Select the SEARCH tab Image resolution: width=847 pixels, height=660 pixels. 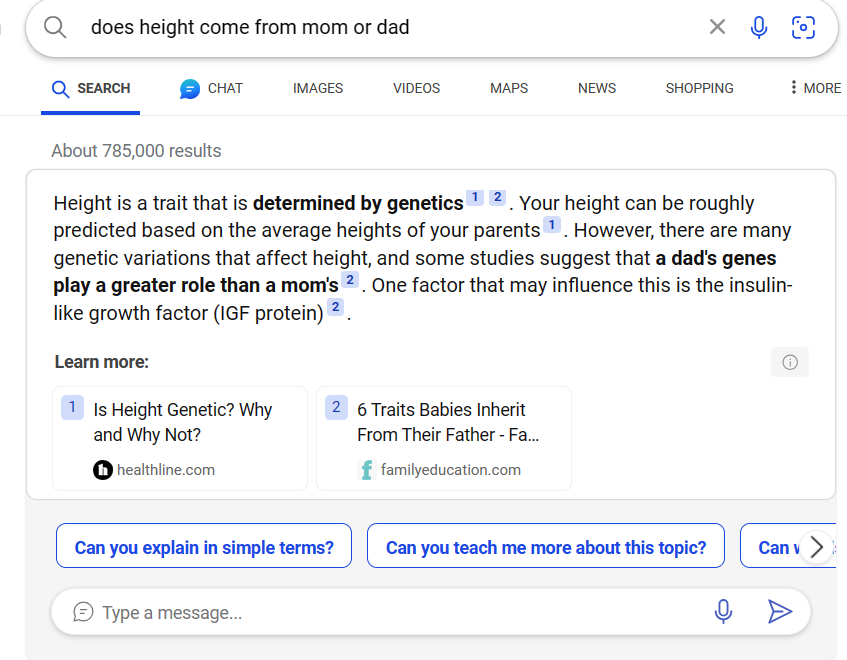coord(91,89)
